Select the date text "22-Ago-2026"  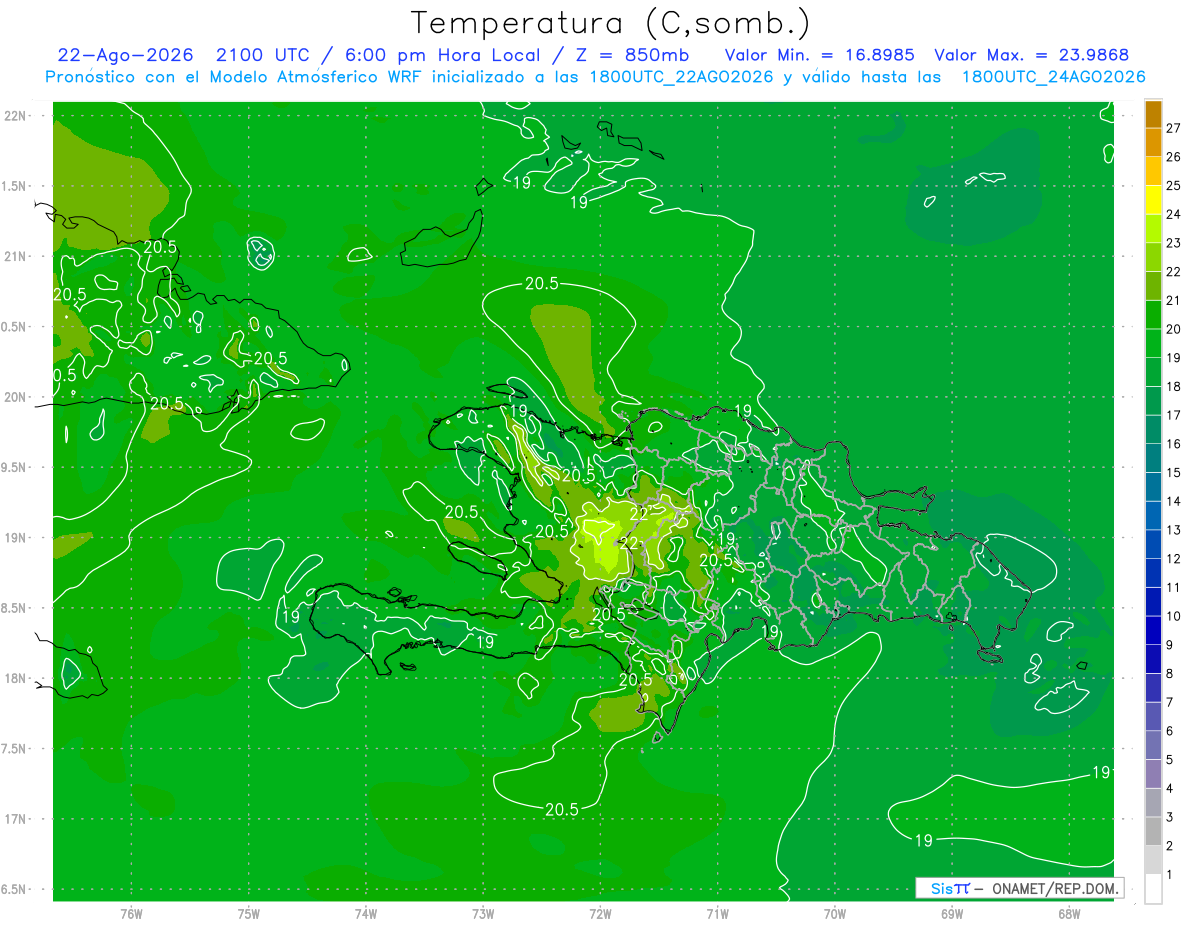point(125,55)
